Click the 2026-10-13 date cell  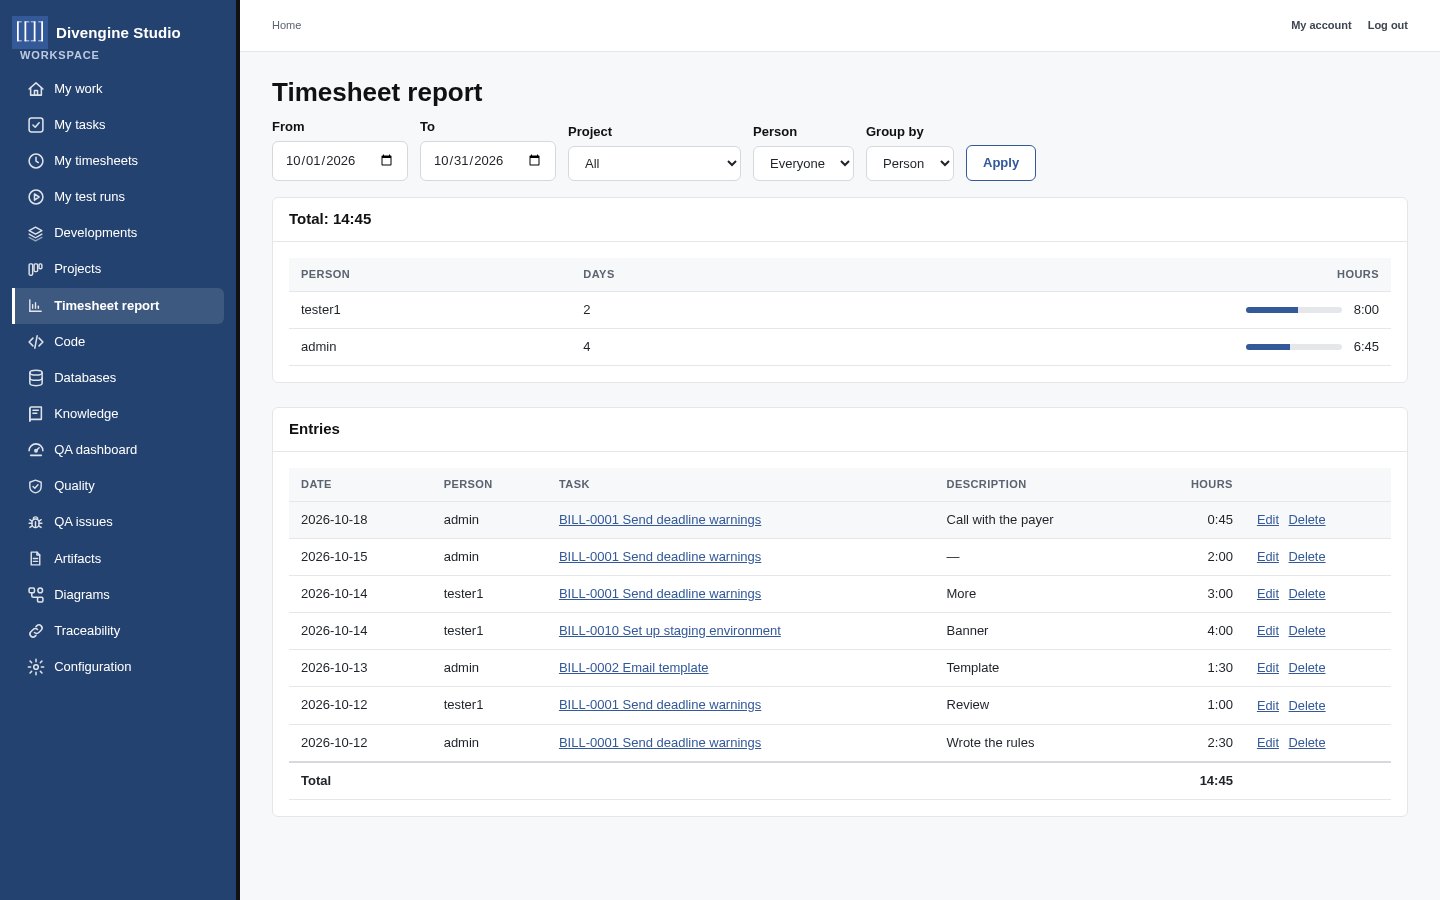click(x=334, y=668)
